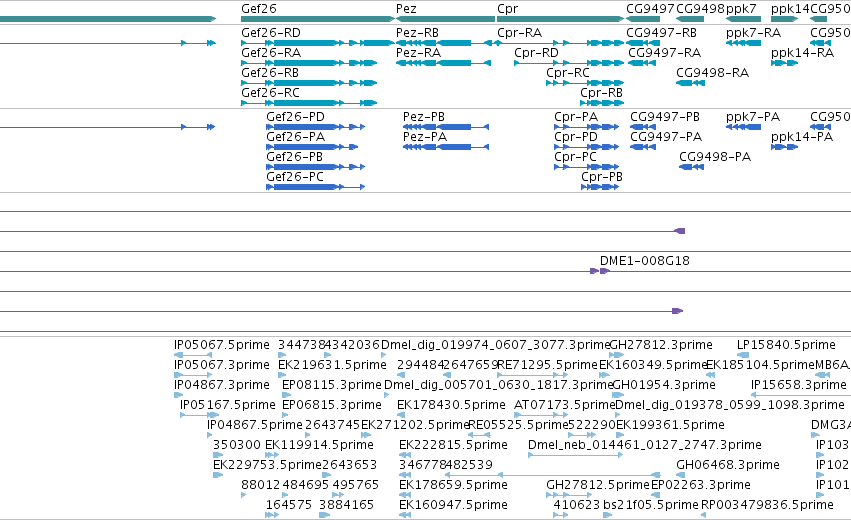Image resolution: width=851 pixels, height=520 pixels.
Task: Click EST LP15840.5prime
Action: [786, 345]
